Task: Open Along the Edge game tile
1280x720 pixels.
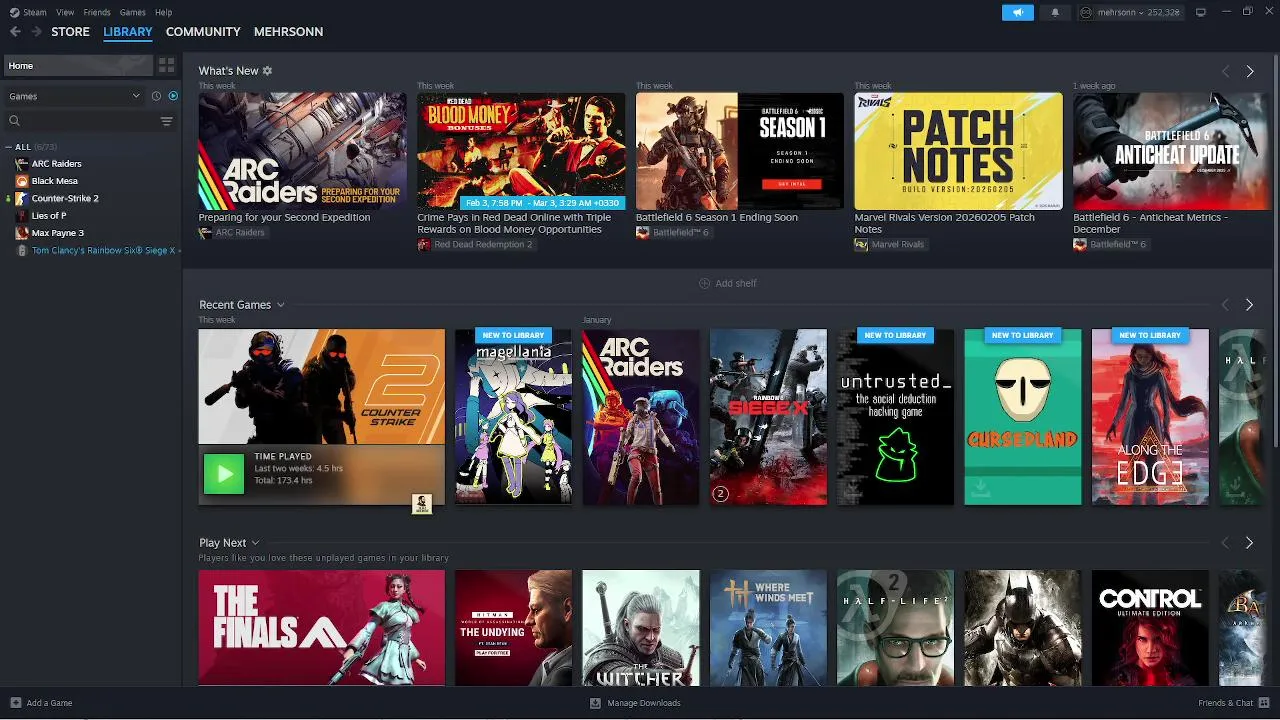Action: click(1150, 417)
